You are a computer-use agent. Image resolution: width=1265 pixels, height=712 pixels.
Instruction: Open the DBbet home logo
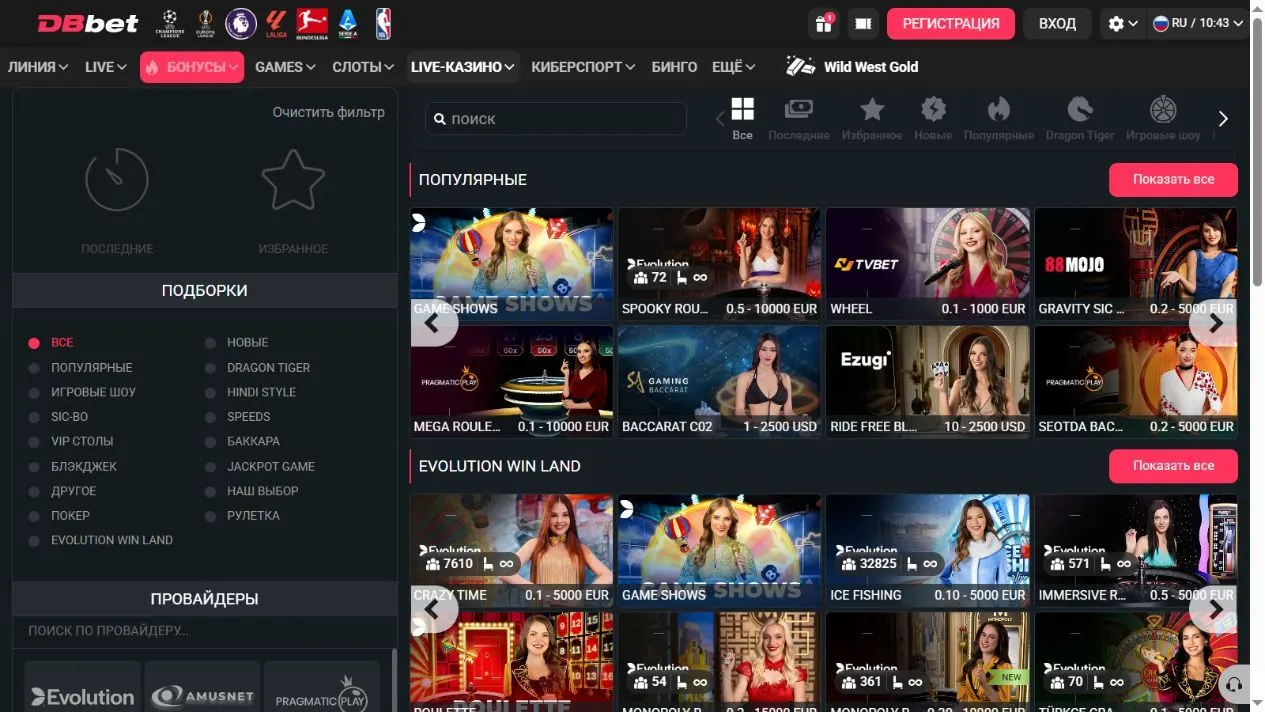88,24
